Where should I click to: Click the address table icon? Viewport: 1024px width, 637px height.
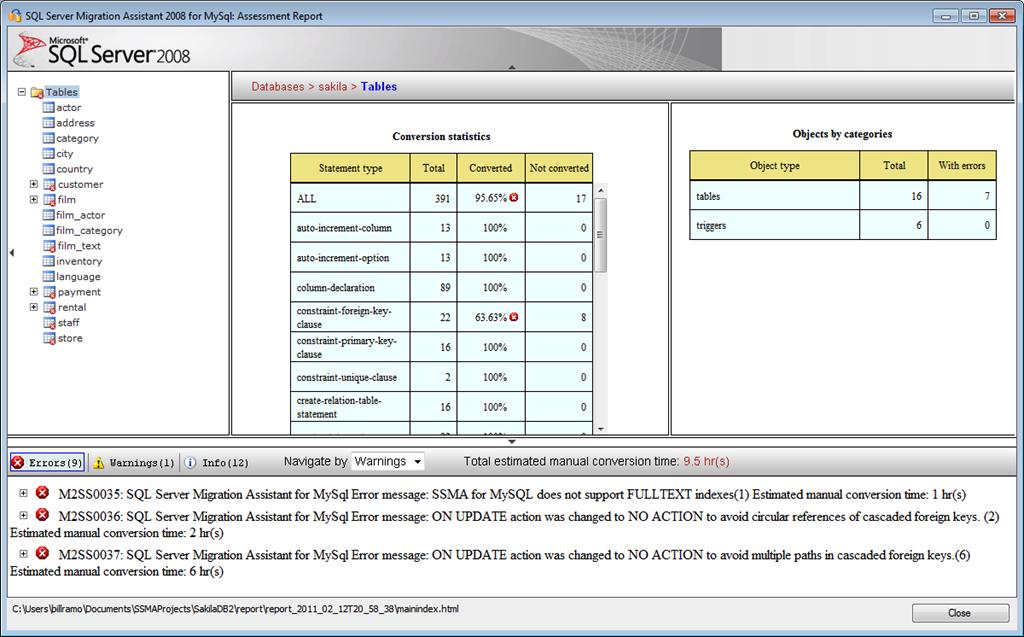pyautogui.click(x=48, y=122)
